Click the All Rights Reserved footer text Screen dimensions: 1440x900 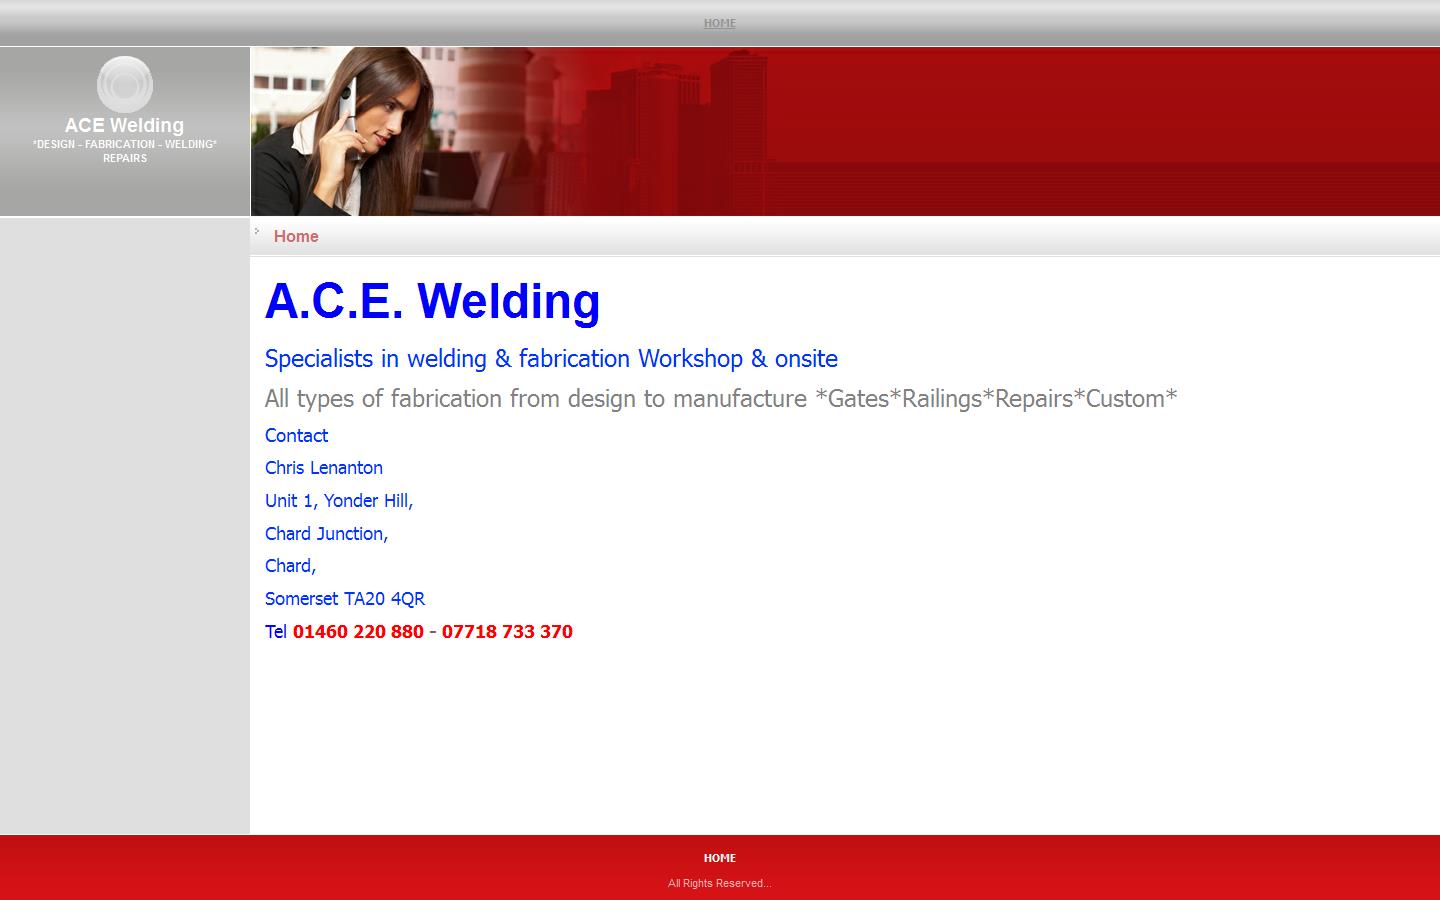coord(719,883)
